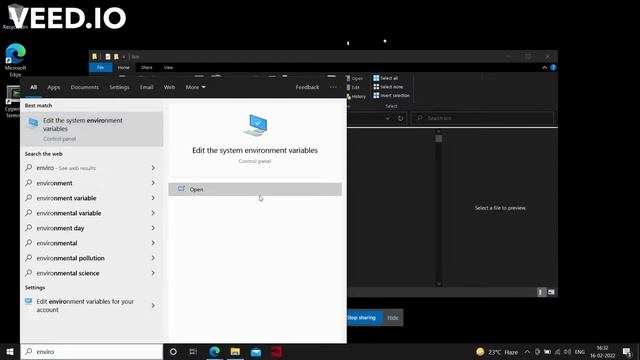Viewport: 640px width, 360px height.
Task: Expand arrow beside 'environmental' suggestion
Action: [x=153, y=243]
